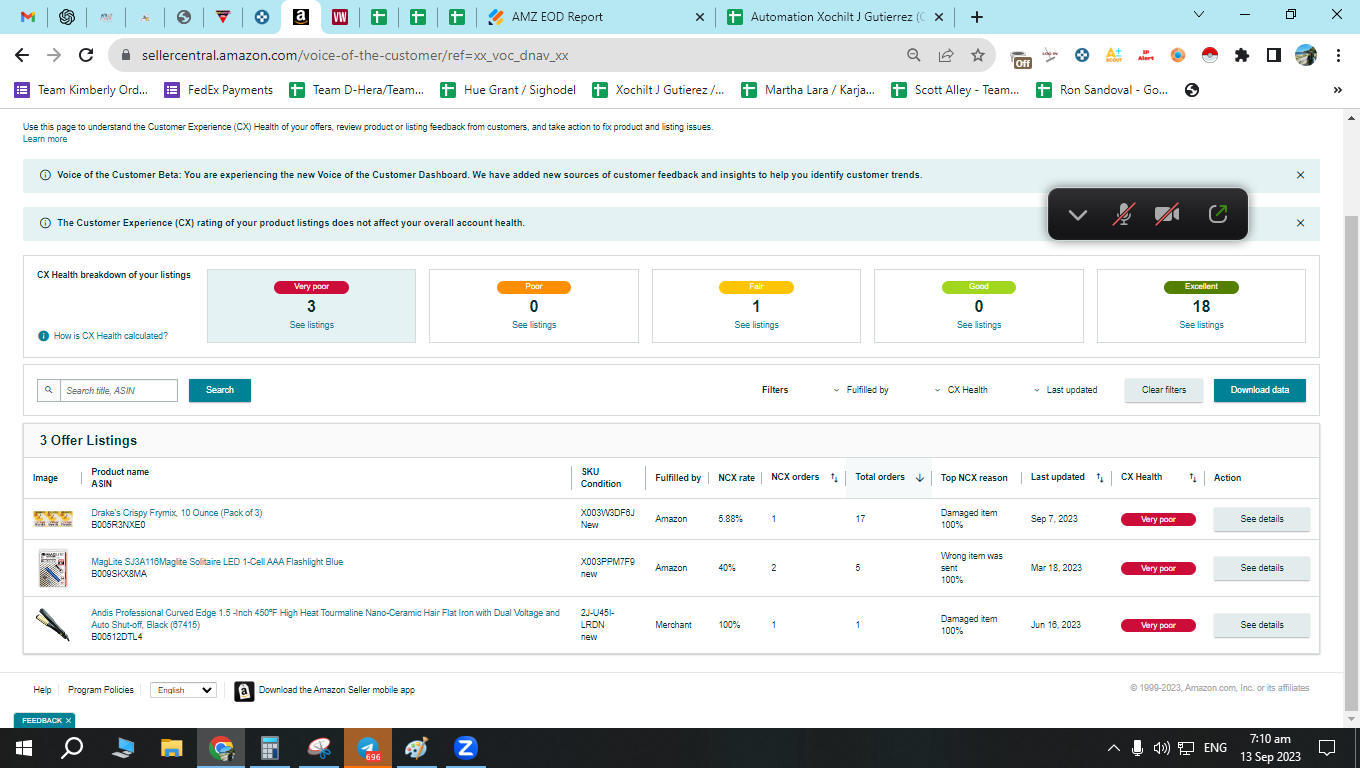Open the Chrome three-dot menu

click(1338, 55)
